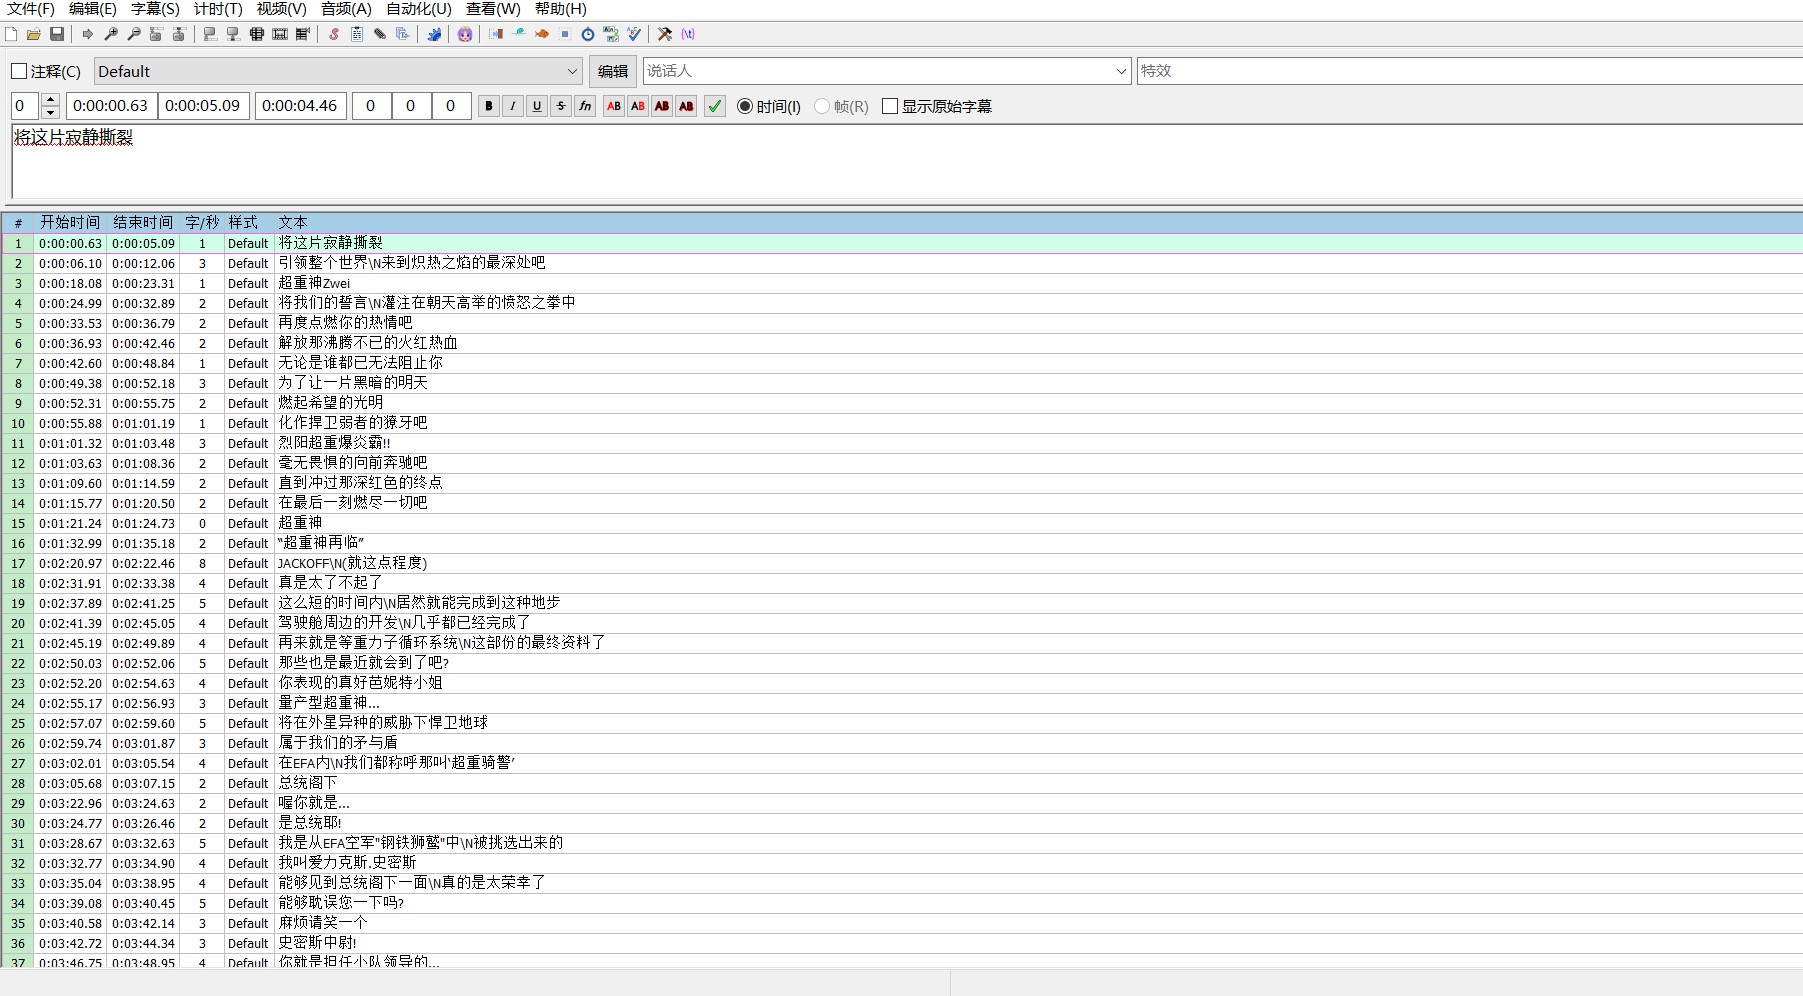The height and width of the screenshot is (996, 1803).
Task: Open Styling Assistant wave icon
Action: tap(519, 34)
